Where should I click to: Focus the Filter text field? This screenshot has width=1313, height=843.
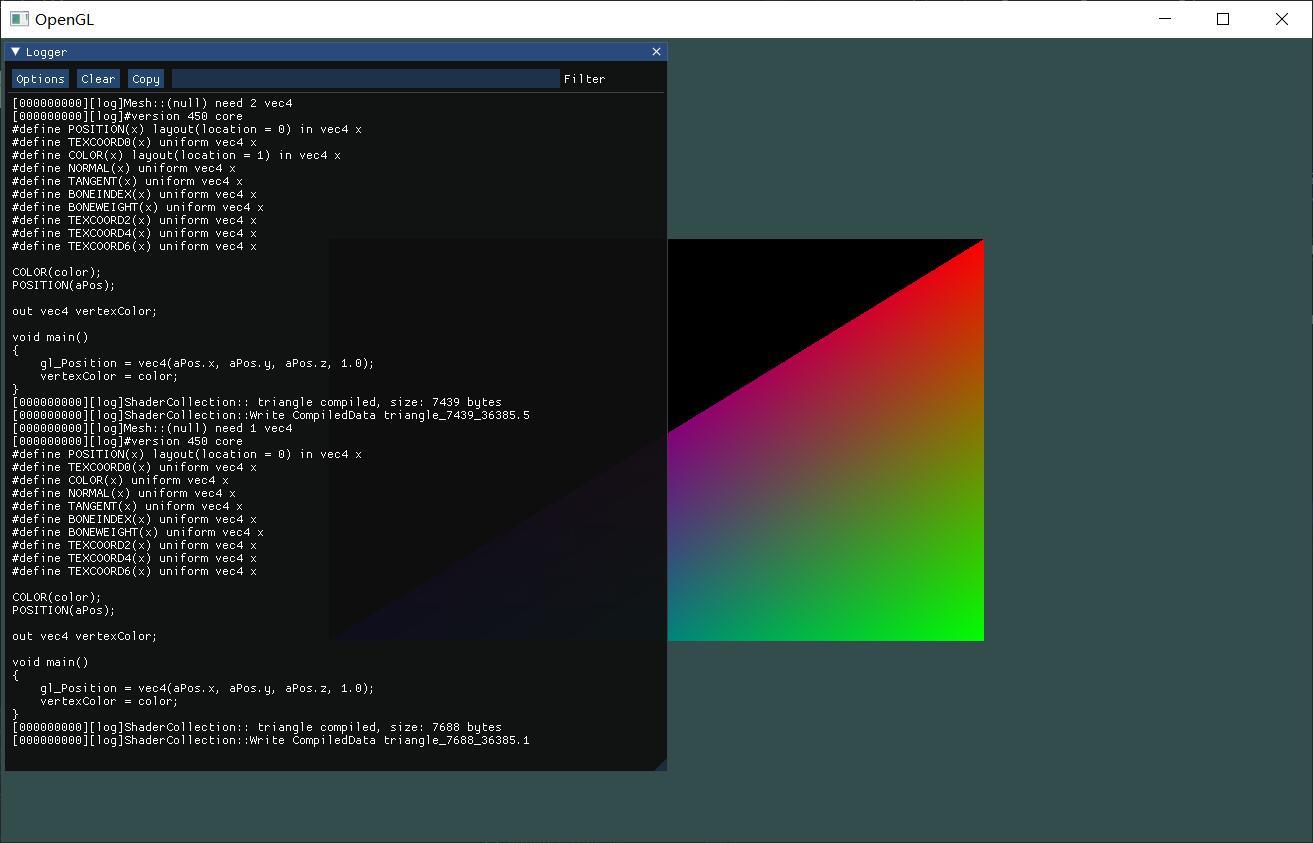366,79
